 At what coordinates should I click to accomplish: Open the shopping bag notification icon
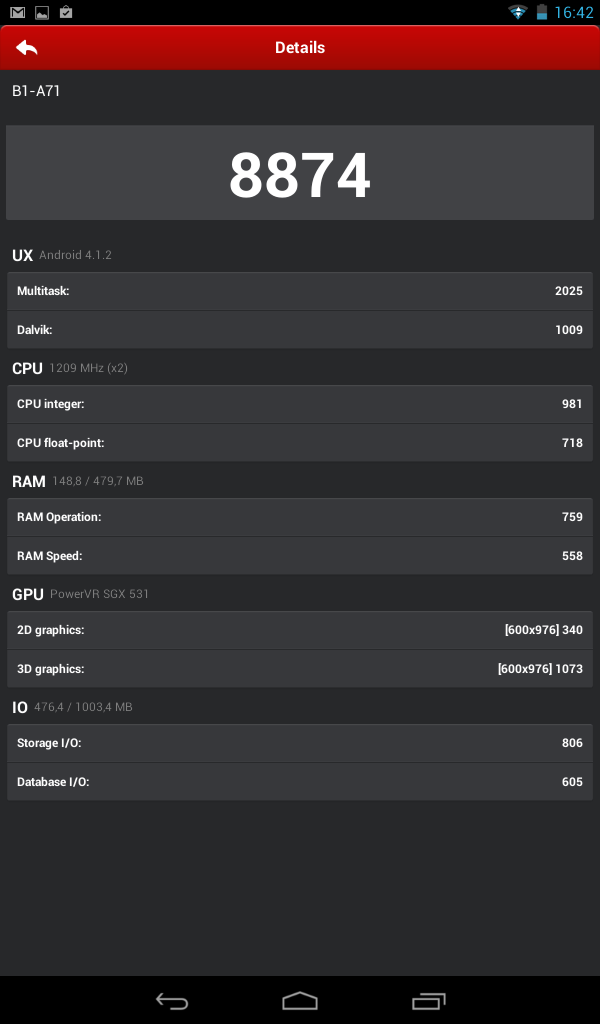[65, 12]
